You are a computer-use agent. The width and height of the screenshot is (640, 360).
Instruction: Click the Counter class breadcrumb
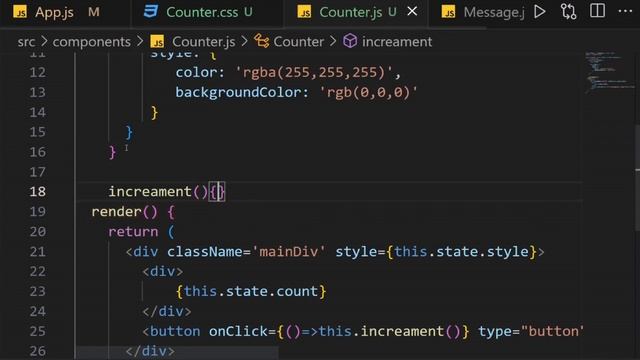coord(298,42)
